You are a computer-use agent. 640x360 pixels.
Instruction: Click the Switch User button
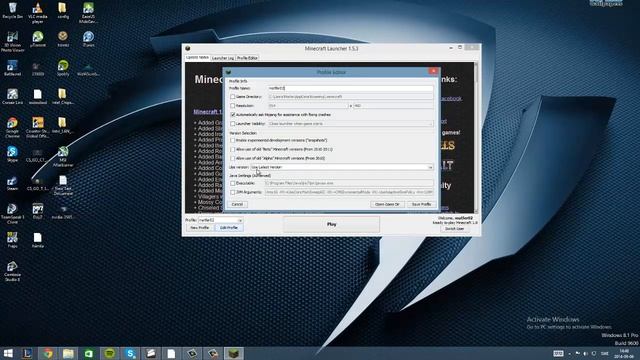click(454, 229)
